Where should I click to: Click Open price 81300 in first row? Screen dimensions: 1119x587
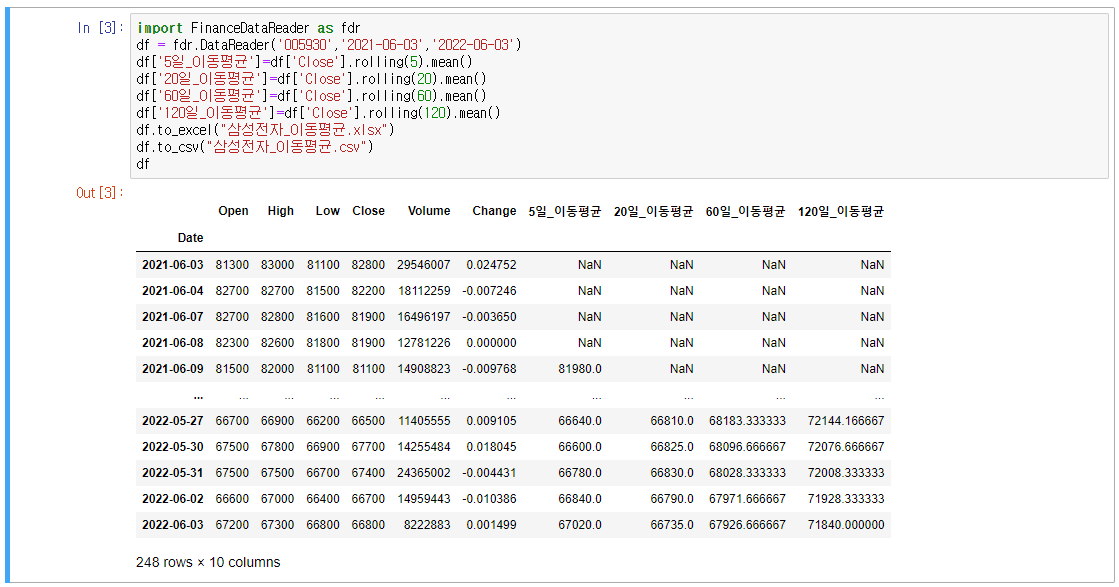(x=232, y=265)
